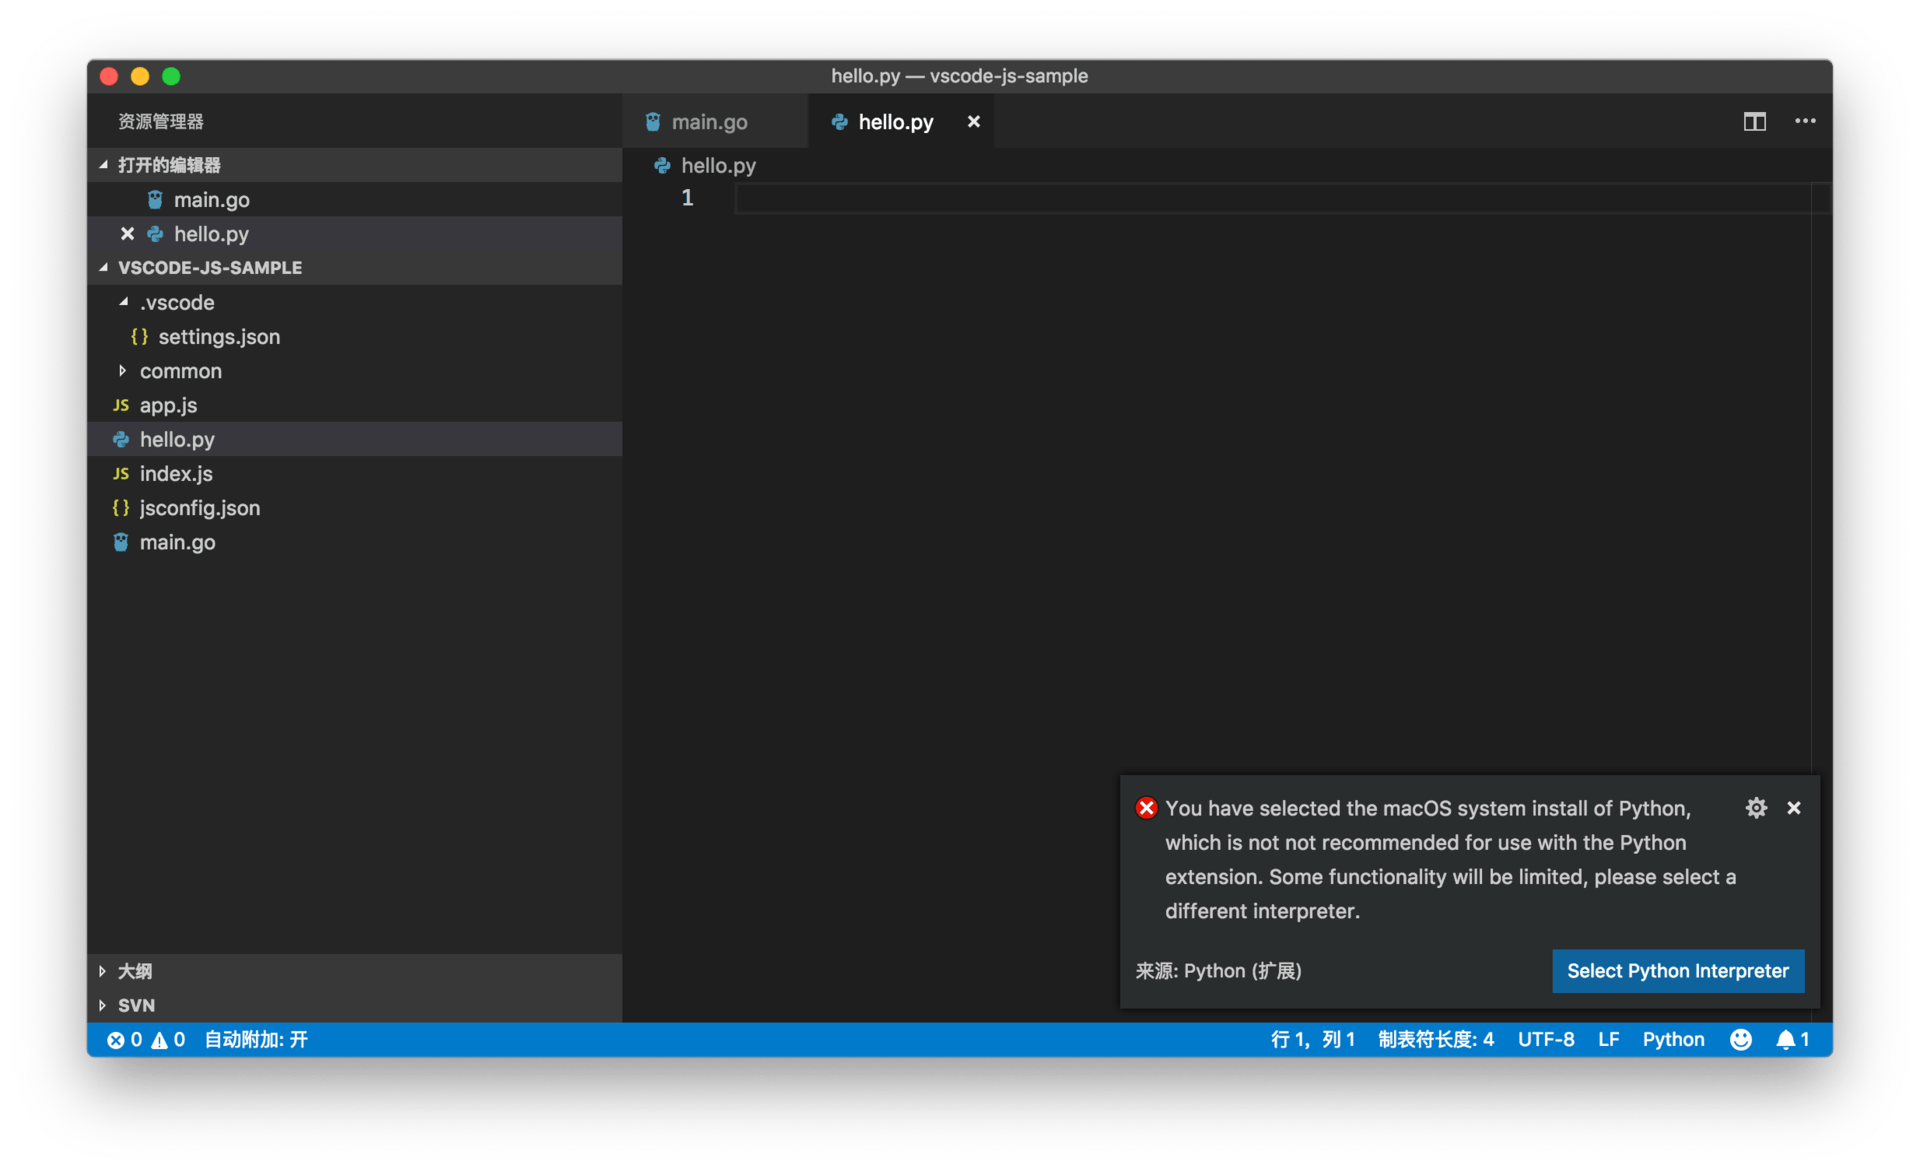Screen dimensions: 1920x1172
Task: Expand the common folder
Action: (180, 371)
